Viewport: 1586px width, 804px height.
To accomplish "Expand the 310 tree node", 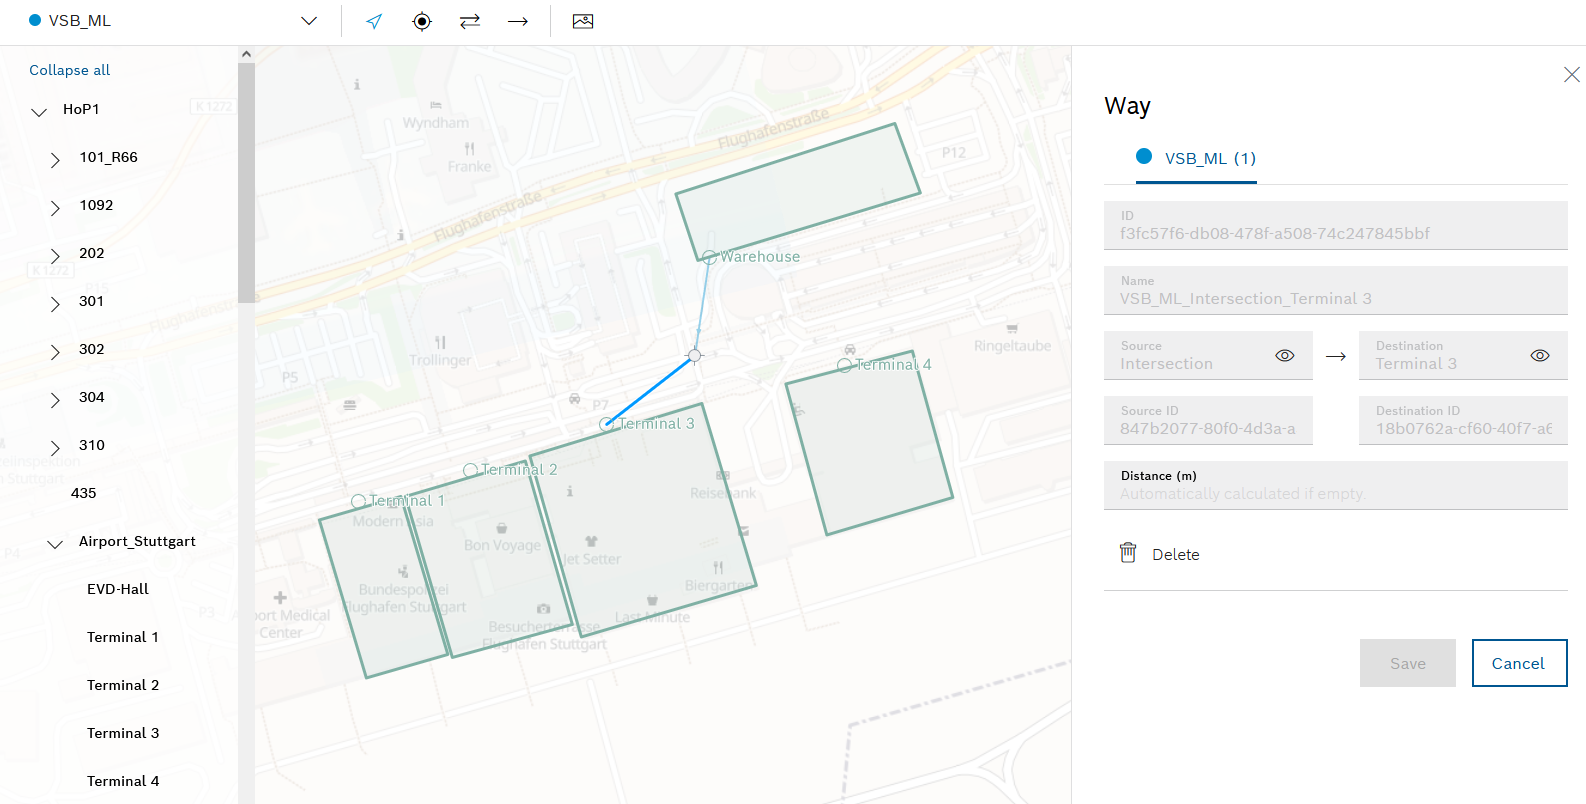I will (55, 447).
